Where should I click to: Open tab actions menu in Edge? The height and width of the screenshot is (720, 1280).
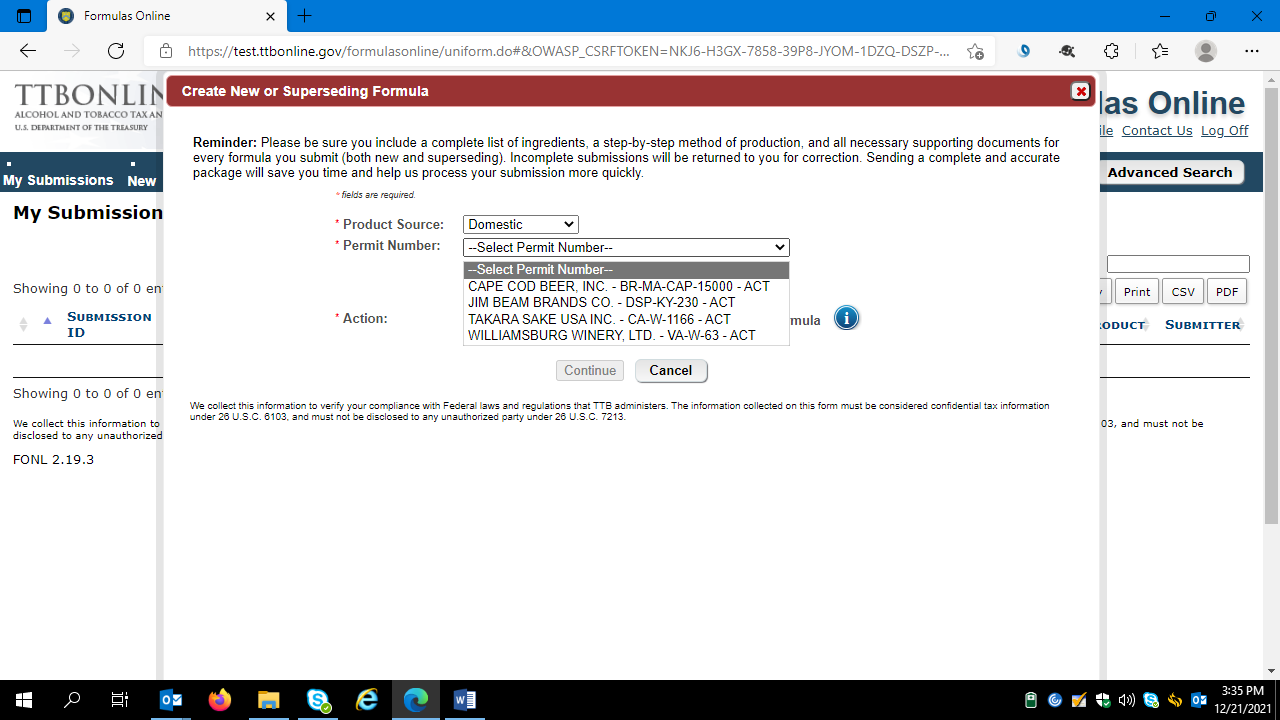tap(25, 16)
